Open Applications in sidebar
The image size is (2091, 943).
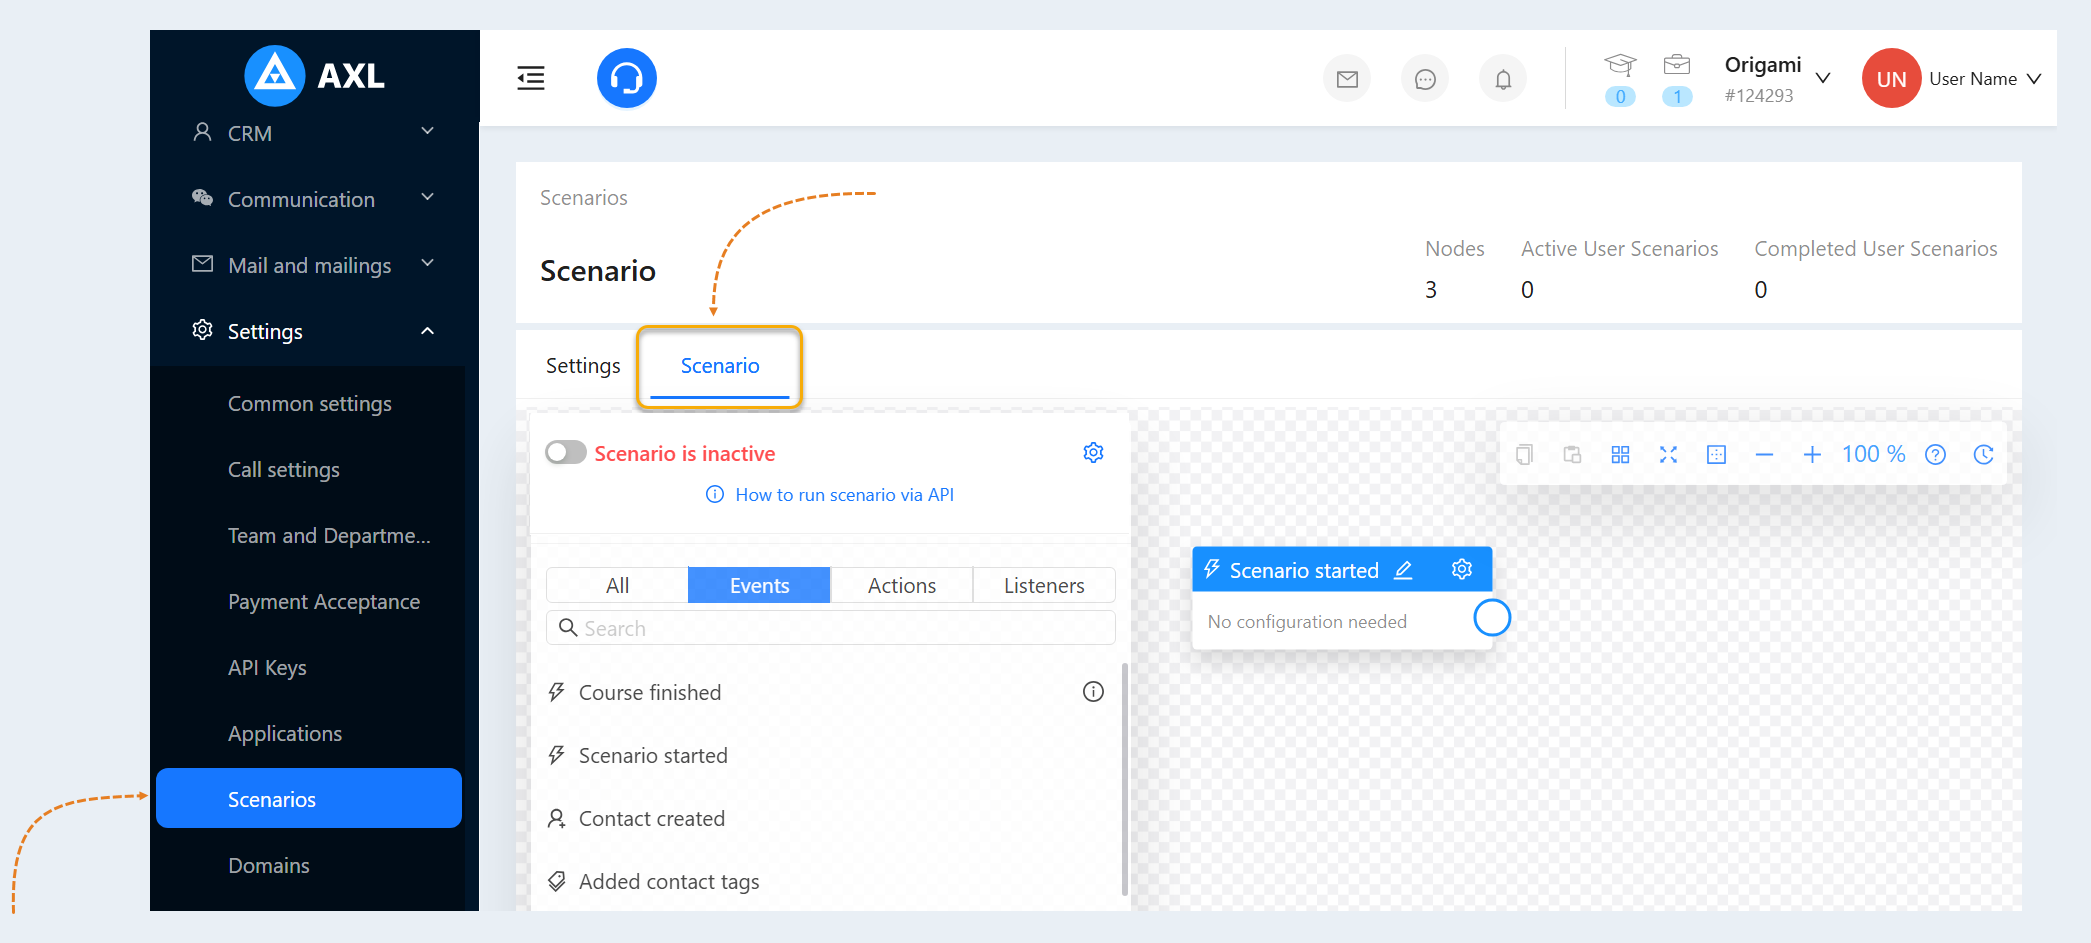point(310,733)
